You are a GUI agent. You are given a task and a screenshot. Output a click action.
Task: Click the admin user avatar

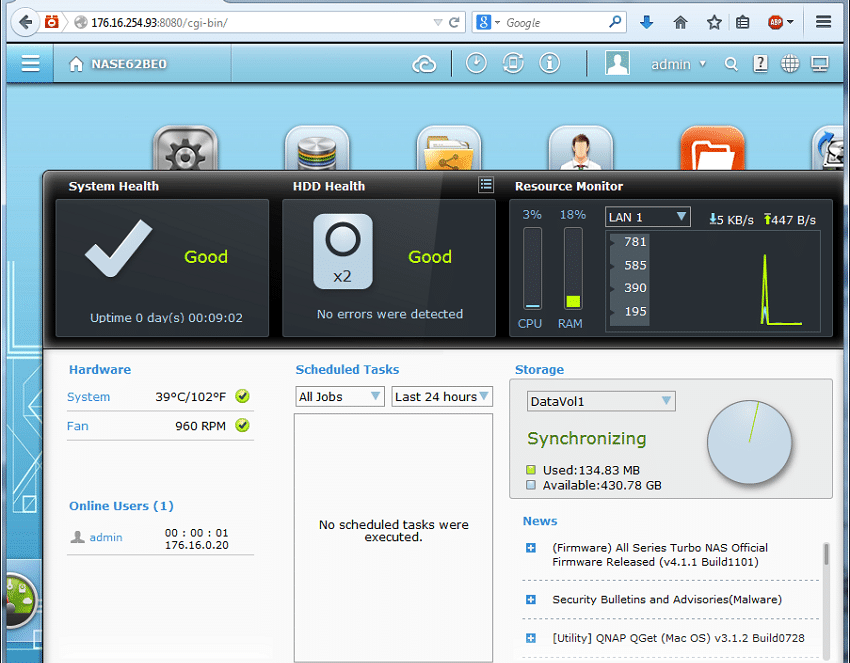(617, 63)
